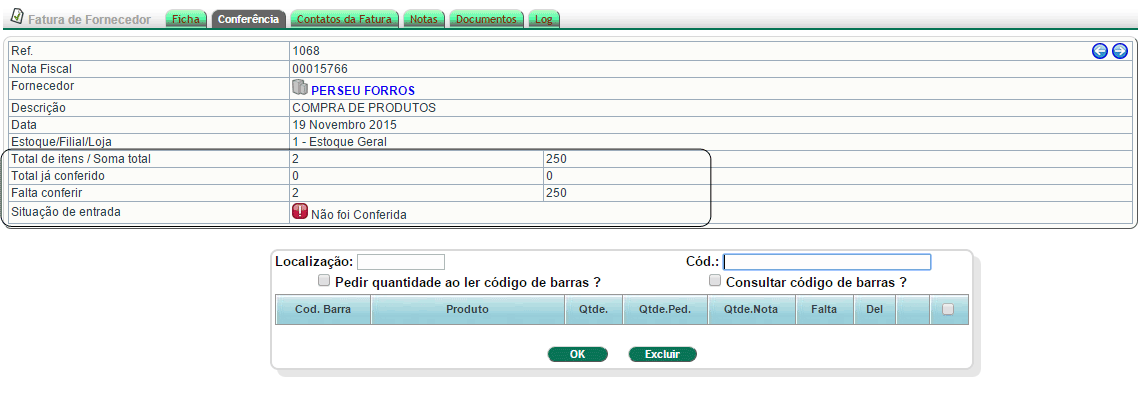
Task: Click the Falta column header
Action: coord(824,309)
